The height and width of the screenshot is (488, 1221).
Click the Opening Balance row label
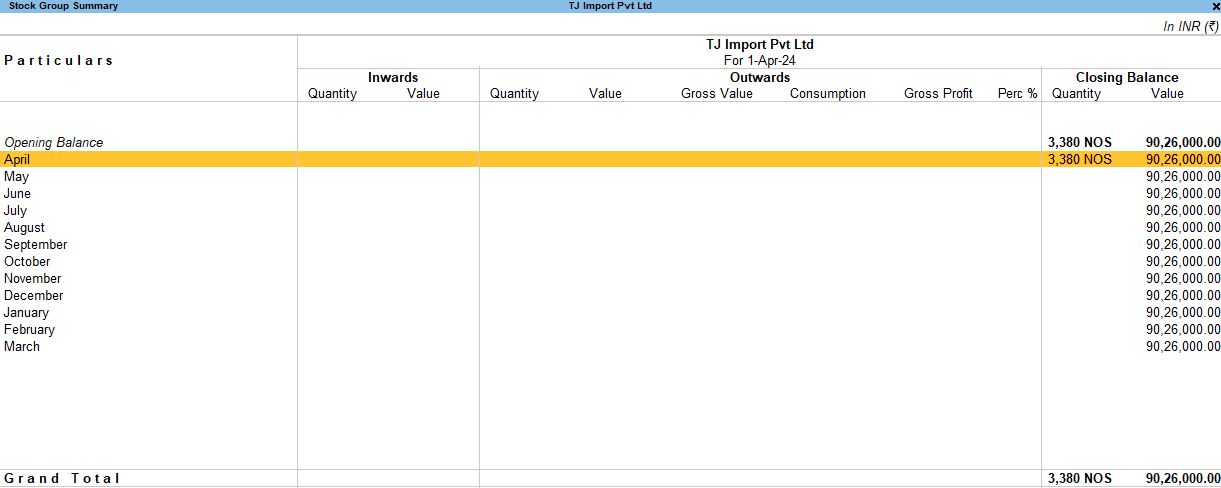coord(54,142)
